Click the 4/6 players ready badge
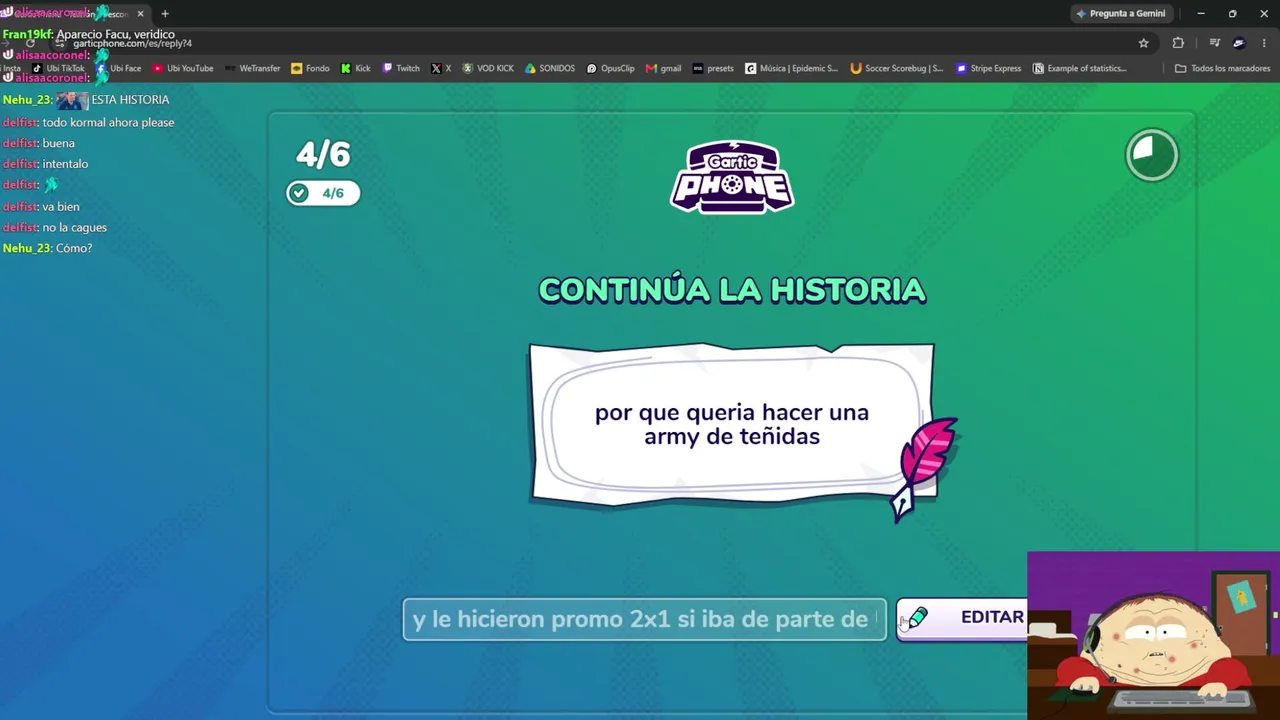This screenshot has width=1280, height=720. 323,193
